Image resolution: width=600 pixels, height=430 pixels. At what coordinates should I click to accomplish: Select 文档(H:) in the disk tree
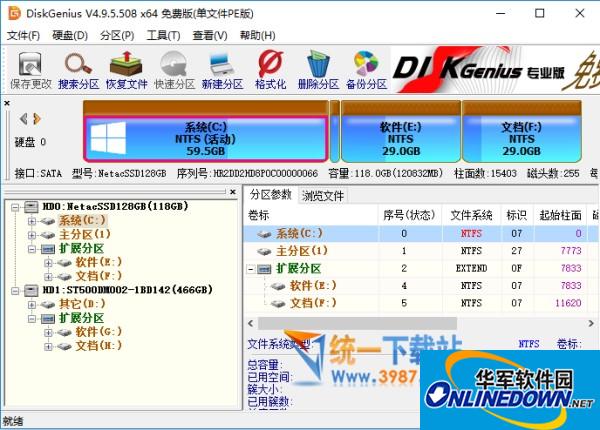click(x=99, y=346)
